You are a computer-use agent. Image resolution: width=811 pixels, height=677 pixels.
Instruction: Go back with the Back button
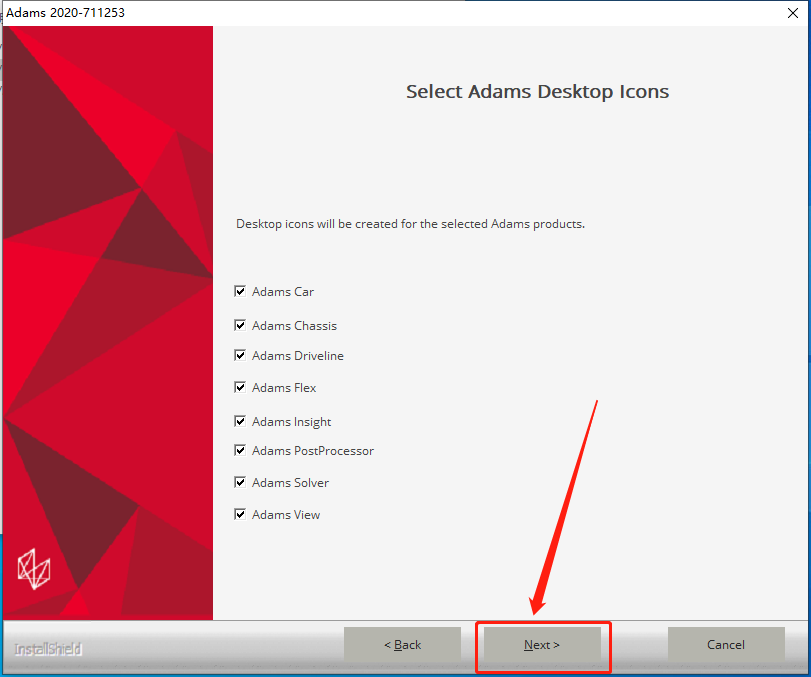click(402, 644)
